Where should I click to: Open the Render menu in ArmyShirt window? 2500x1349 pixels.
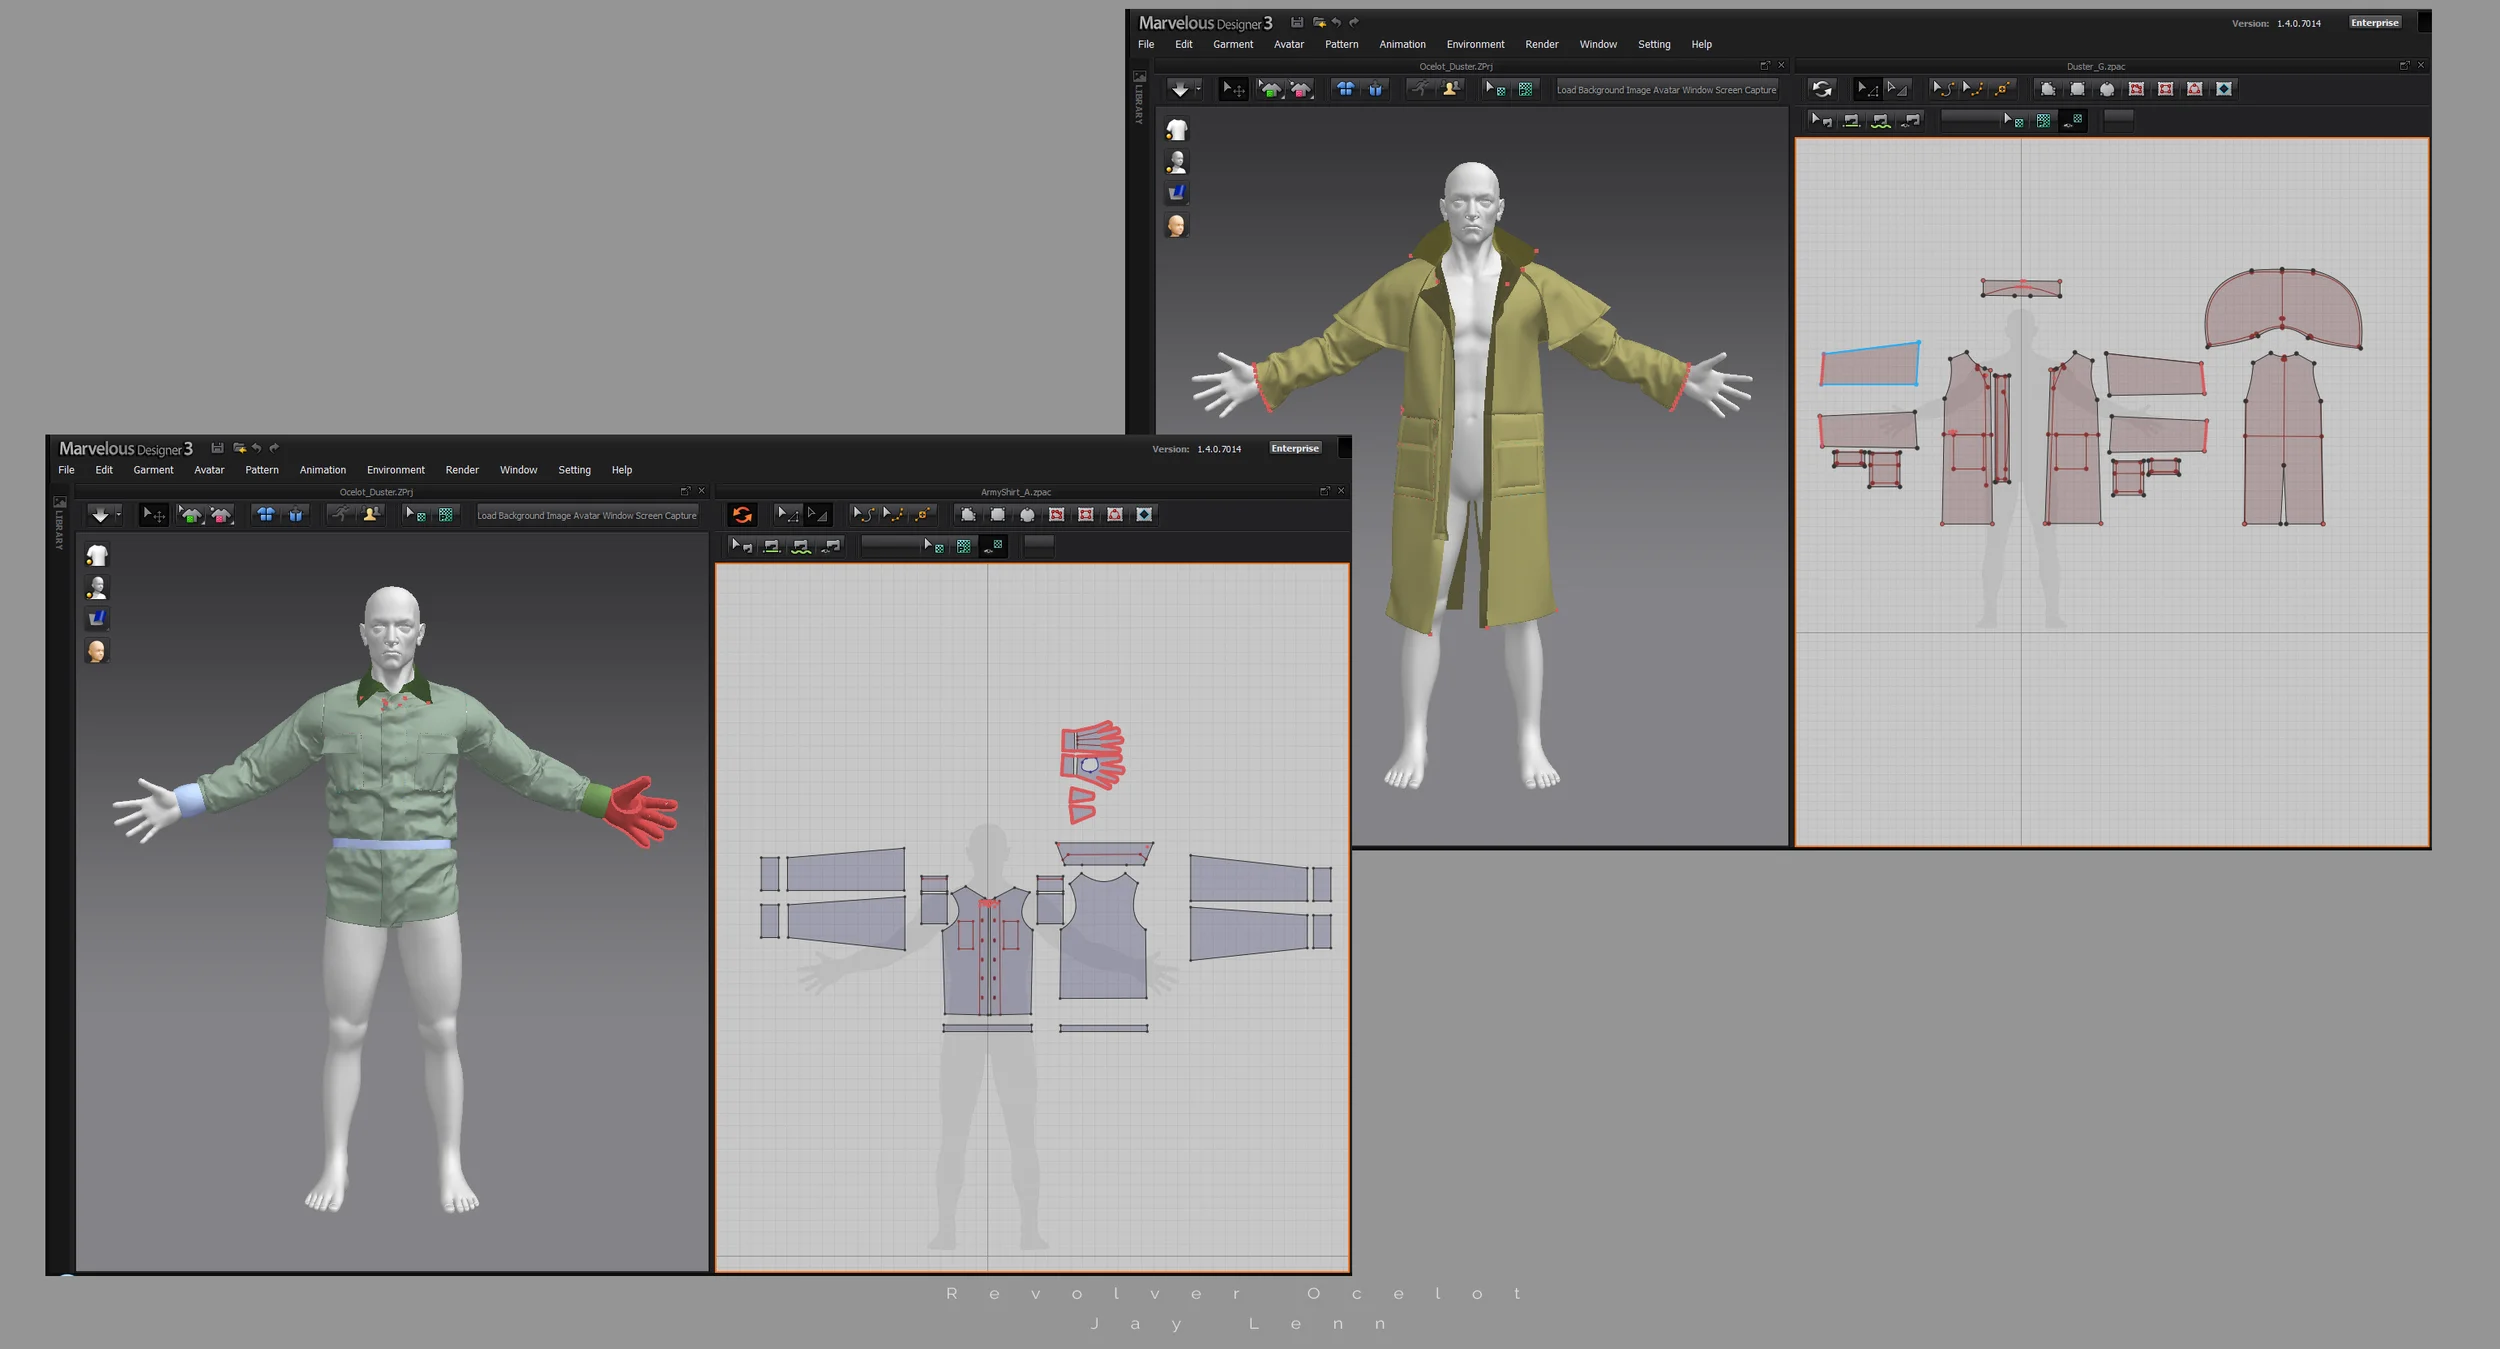click(x=462, y=470)
